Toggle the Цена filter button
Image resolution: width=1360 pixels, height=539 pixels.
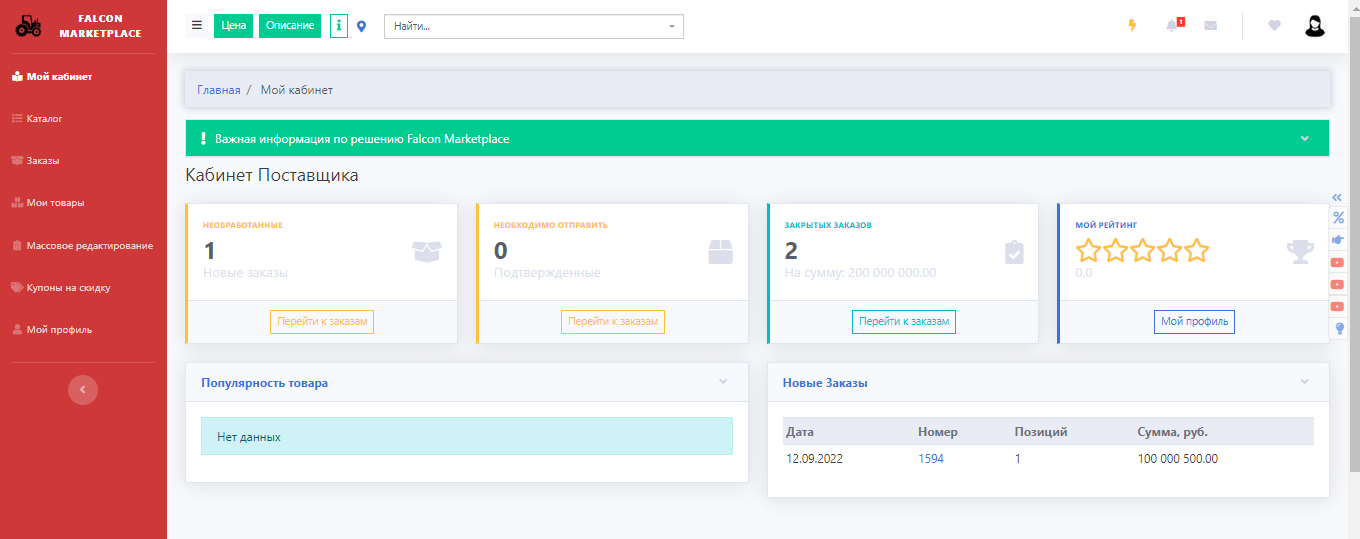[x=233, y=26]
